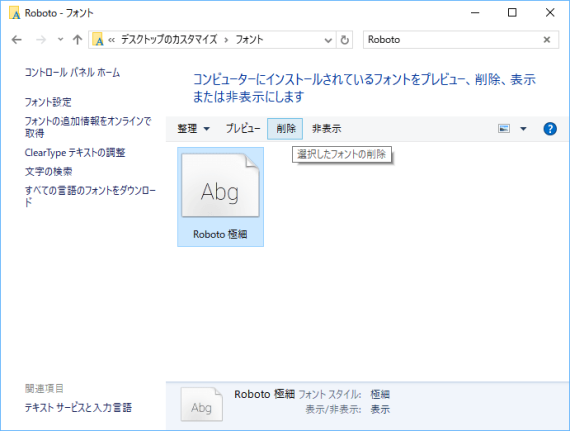Expand the view options dropdown arrow
Image resolution: width=570 pixels, height=431 pixels.
[523, 129]
